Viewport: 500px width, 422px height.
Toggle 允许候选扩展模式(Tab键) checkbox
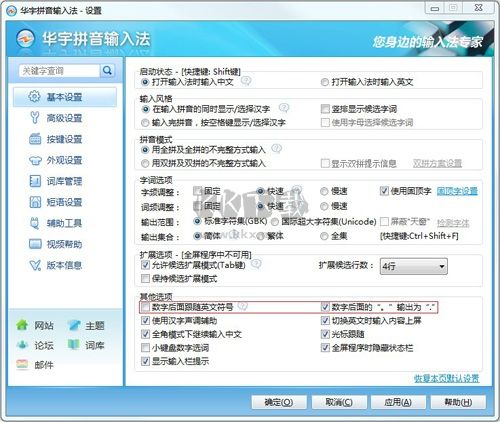click(145, 265)
